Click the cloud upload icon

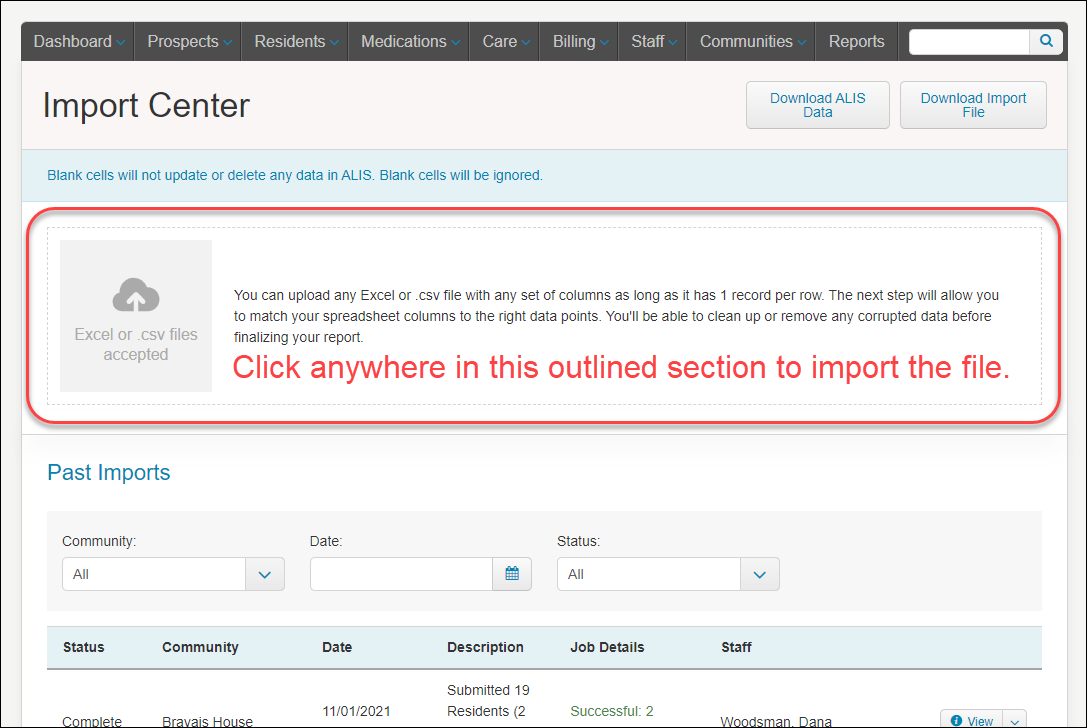(x=136, y=295)
